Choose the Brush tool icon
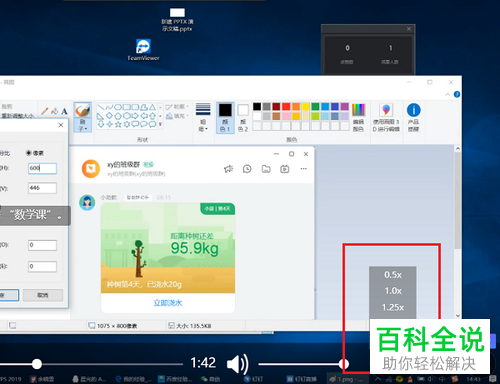 [82, 110]
